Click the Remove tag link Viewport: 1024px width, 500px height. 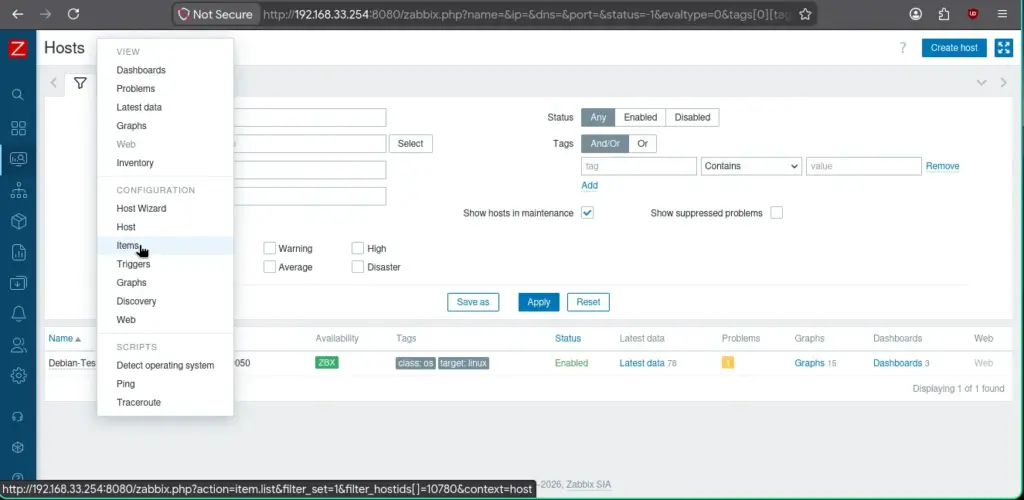click(x=942, y=166)
